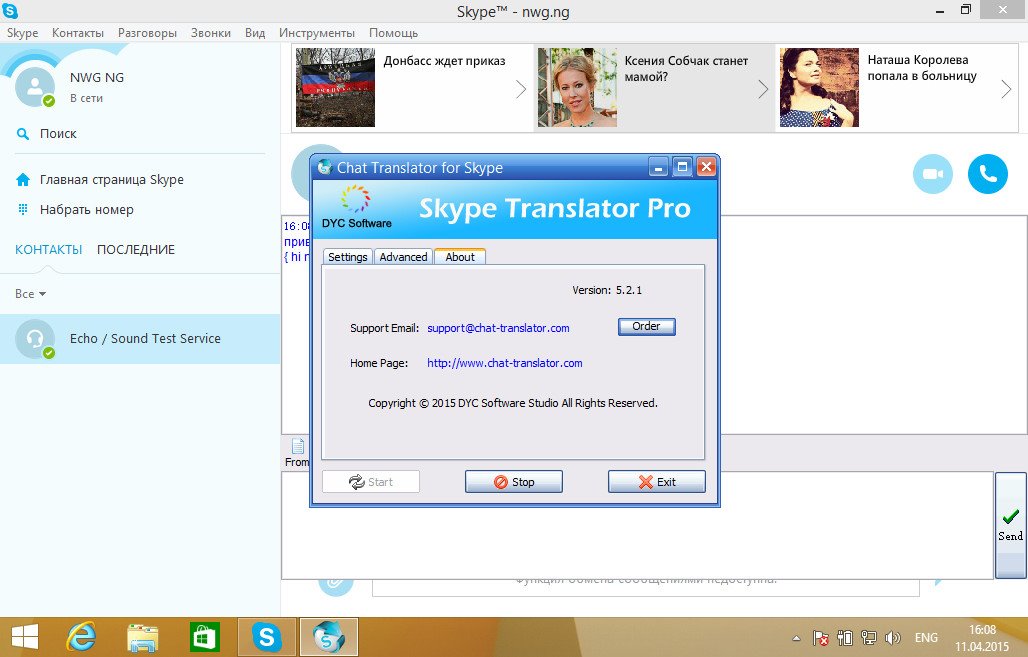
Task: Click the DYC Software colorful logo
Action: point(355,199)
